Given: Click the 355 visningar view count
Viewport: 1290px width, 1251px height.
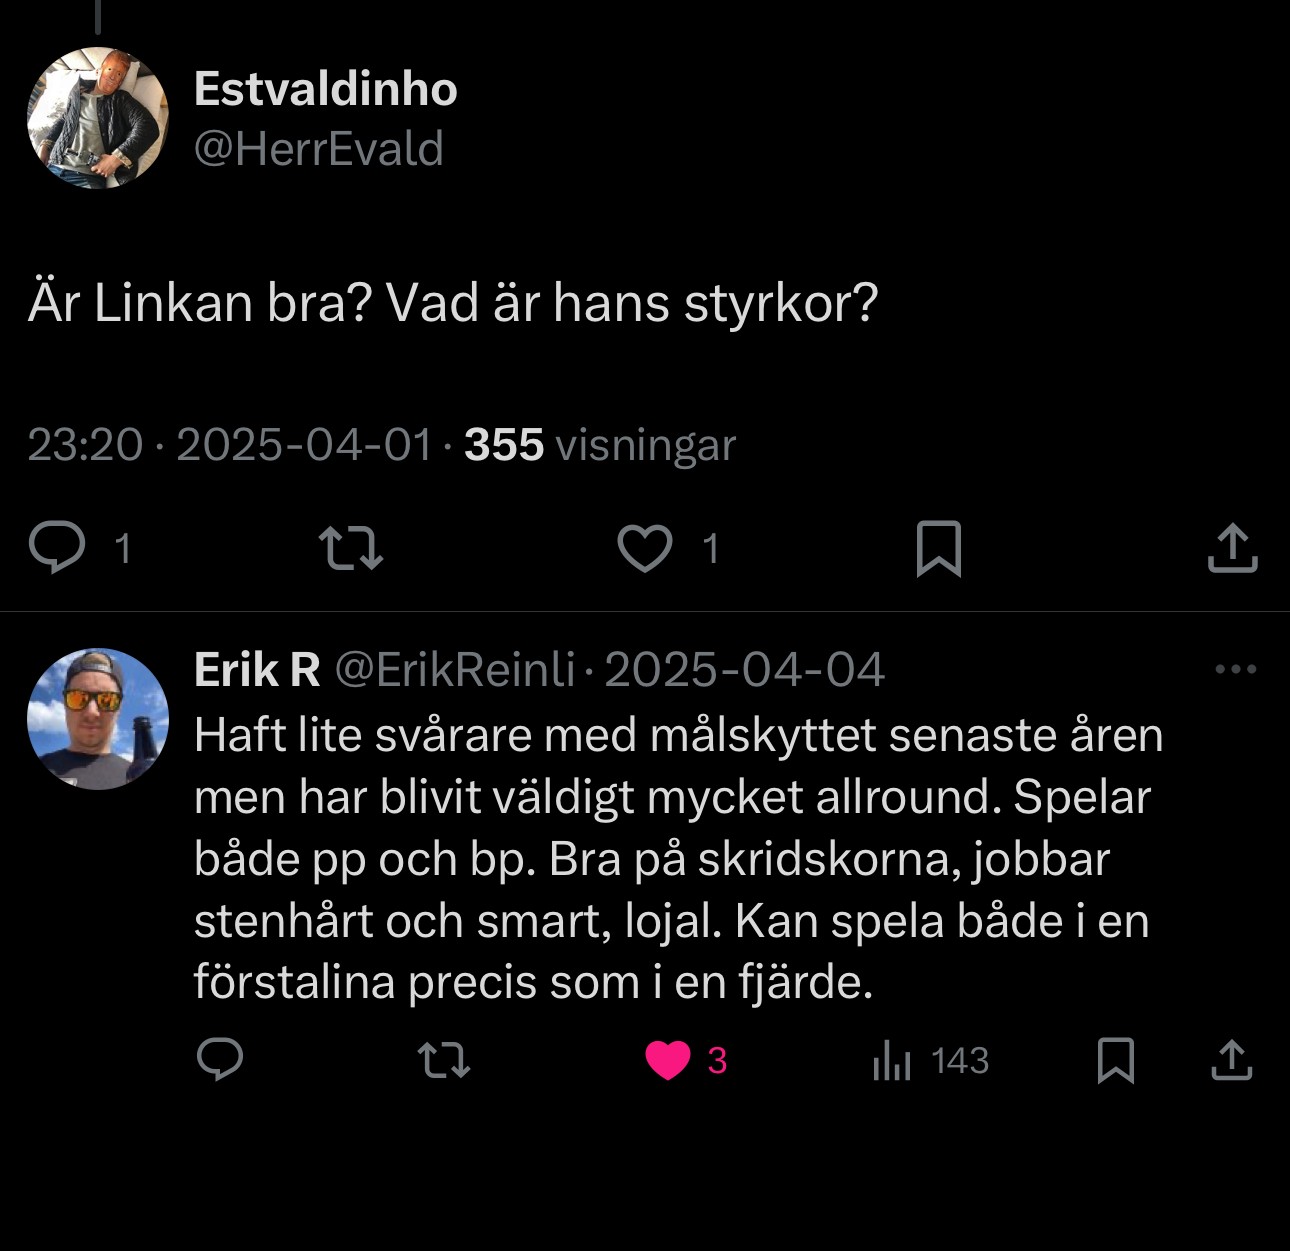Looking at the screenshot, I should (x=600, y=445).
